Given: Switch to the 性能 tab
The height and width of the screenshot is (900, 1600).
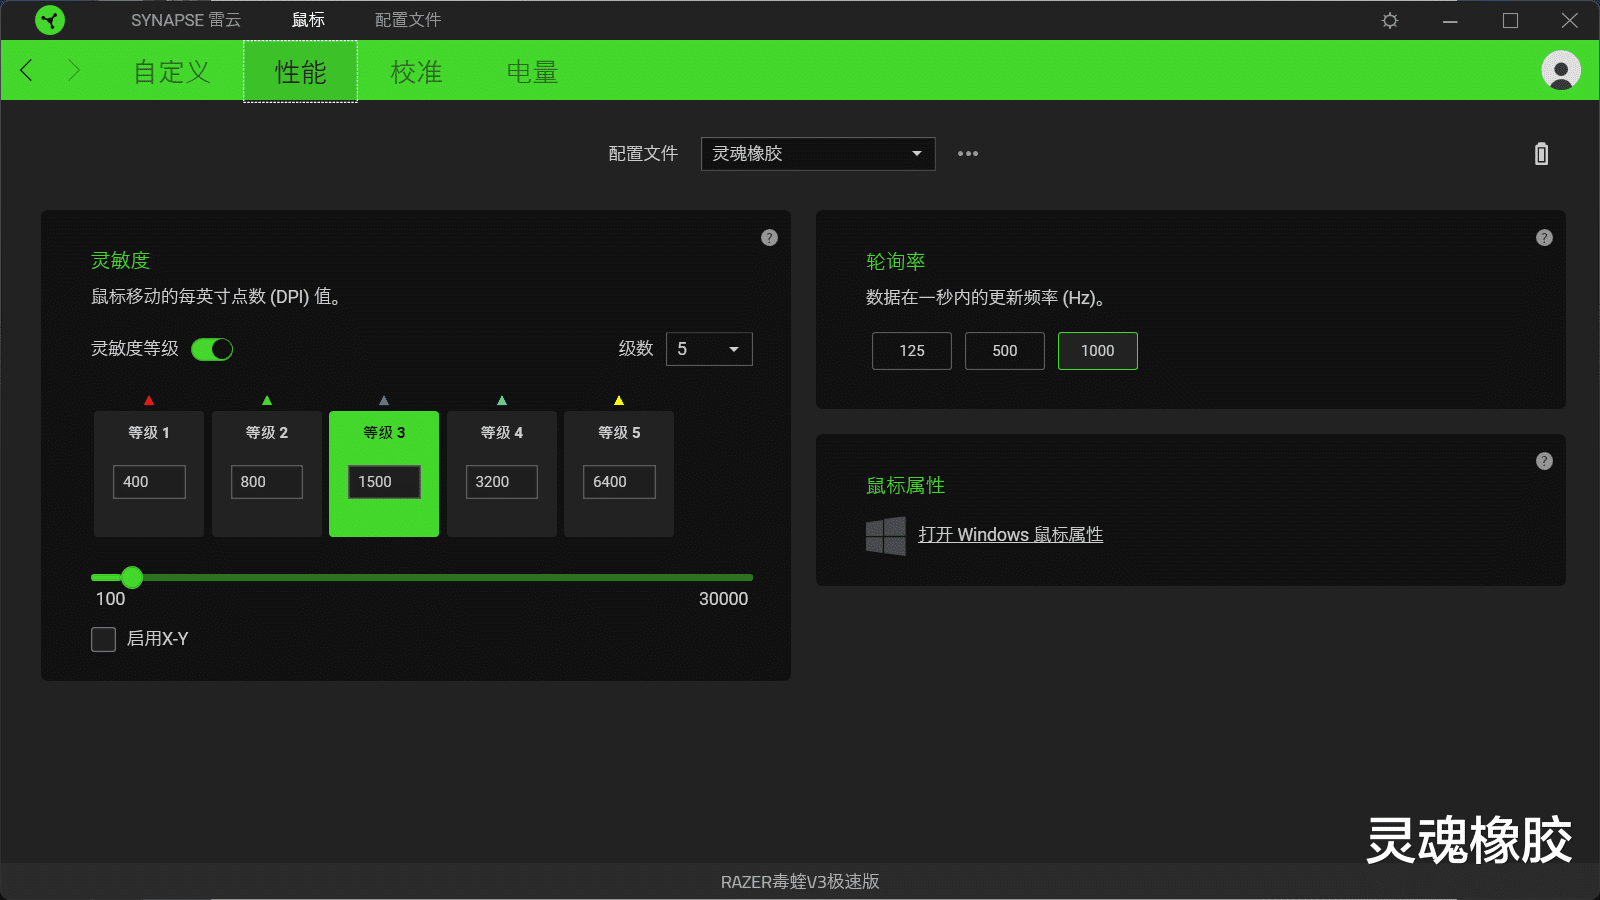Looking at the screenshot, I should pos(300,72).
